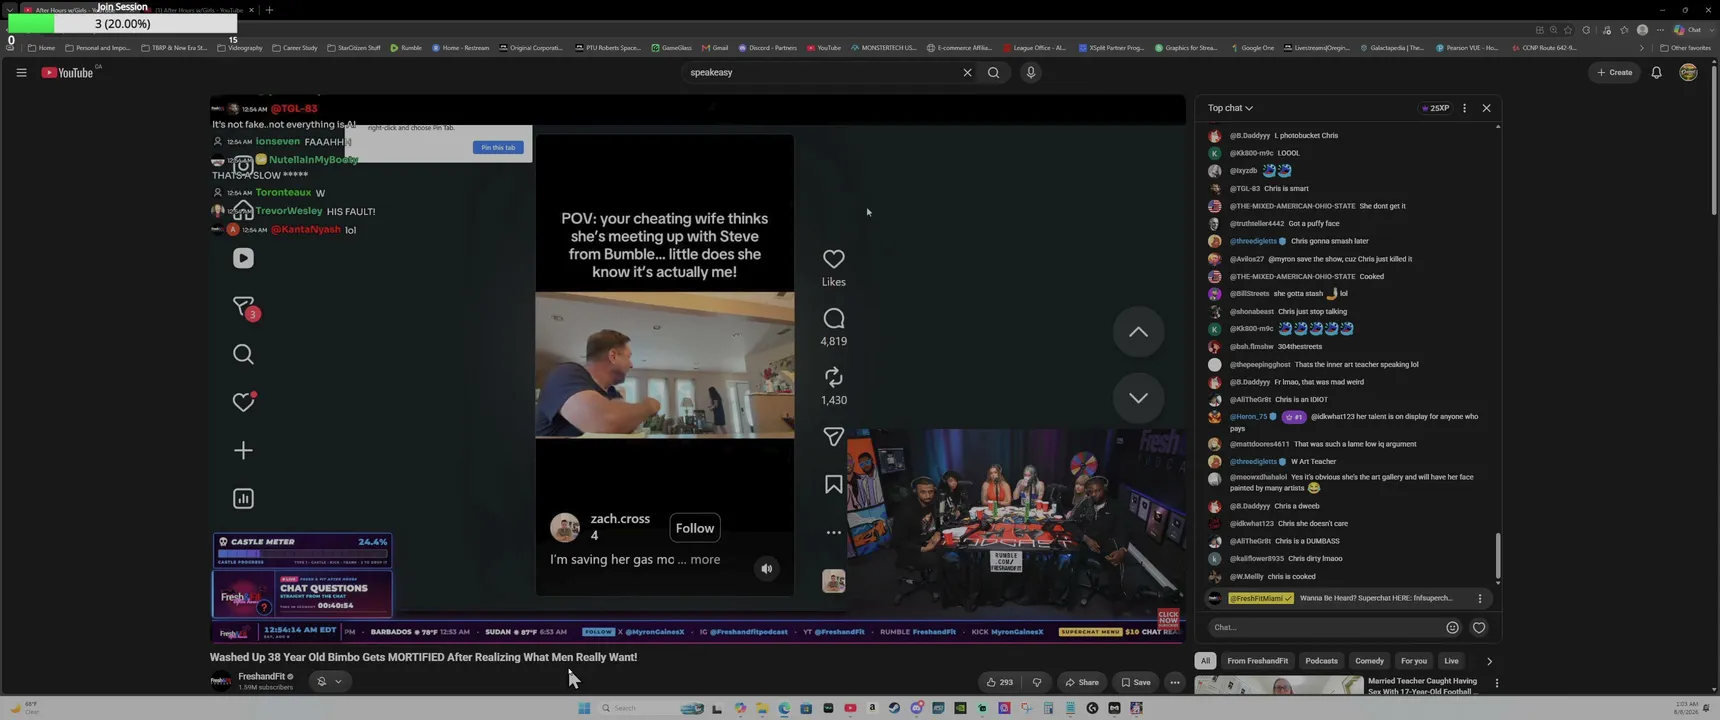The image size is (1720, 720).
Task: Open options on pinned FreshFitMiami message
Action: (1480, 598)
